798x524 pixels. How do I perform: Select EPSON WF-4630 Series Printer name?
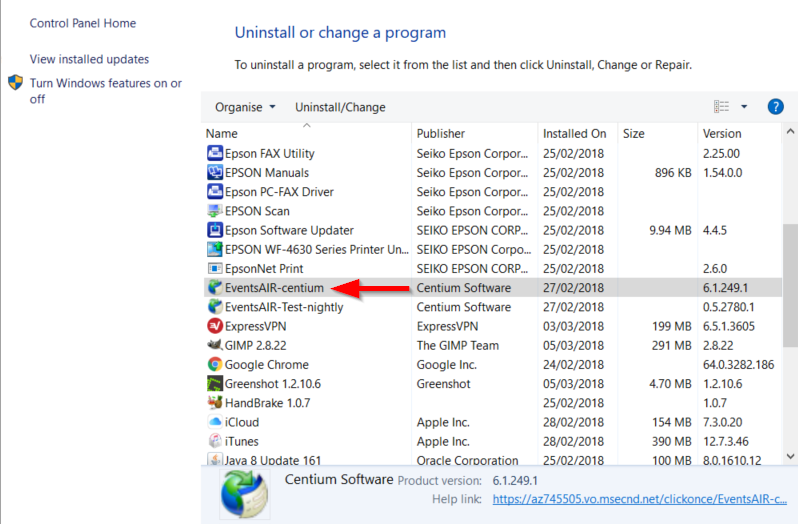(x=317, y=250)
